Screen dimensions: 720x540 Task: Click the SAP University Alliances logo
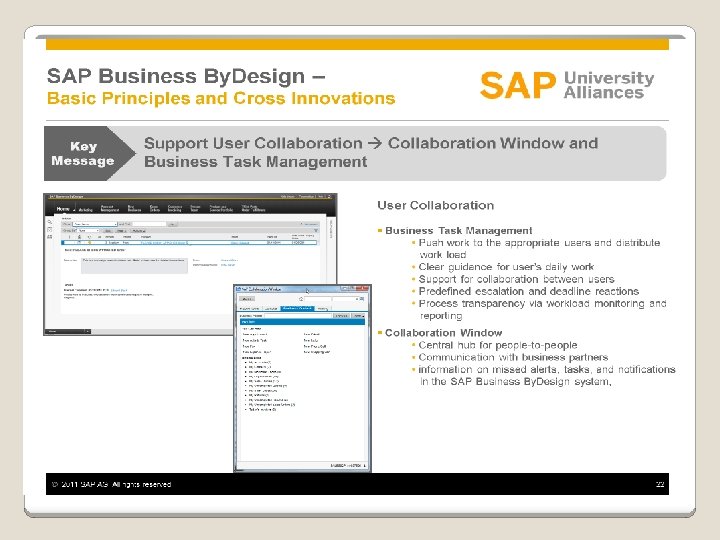tap(567, 85)
